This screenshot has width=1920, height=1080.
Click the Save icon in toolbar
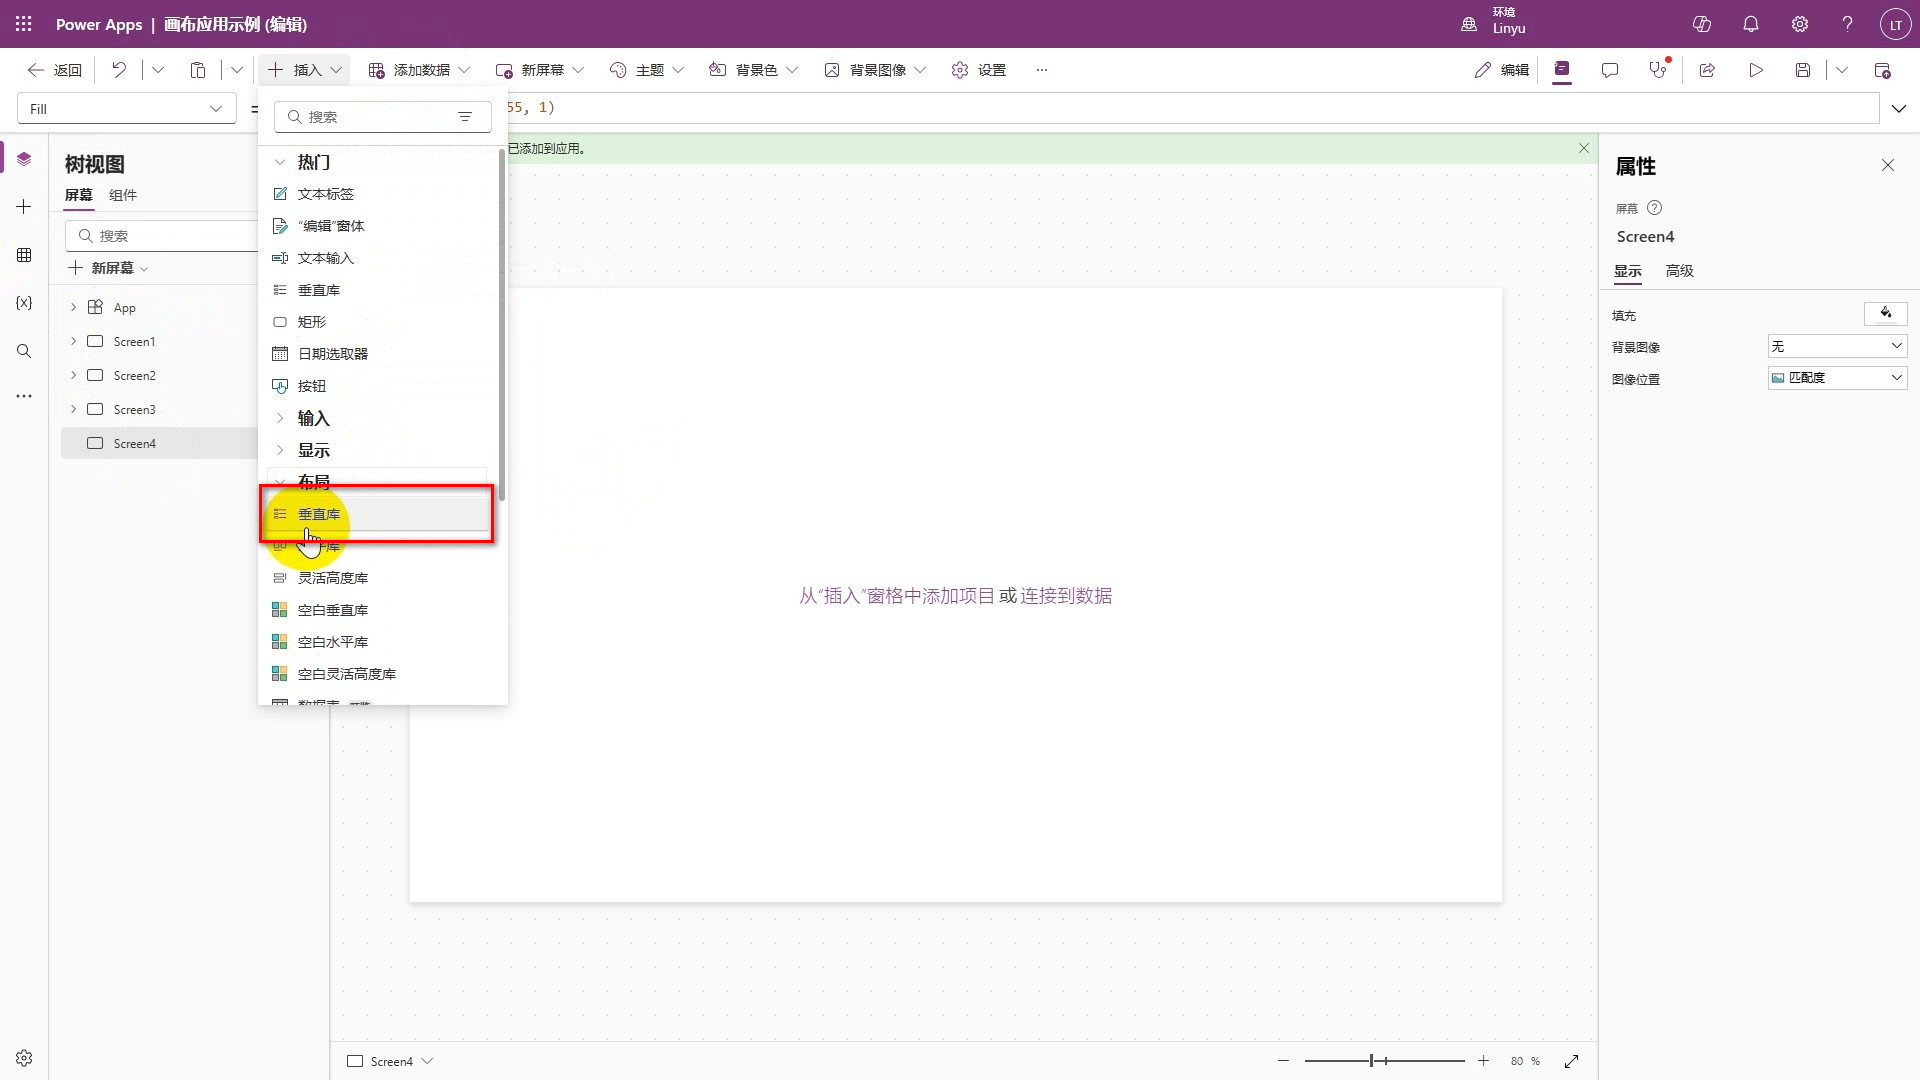pos(1802,70)
